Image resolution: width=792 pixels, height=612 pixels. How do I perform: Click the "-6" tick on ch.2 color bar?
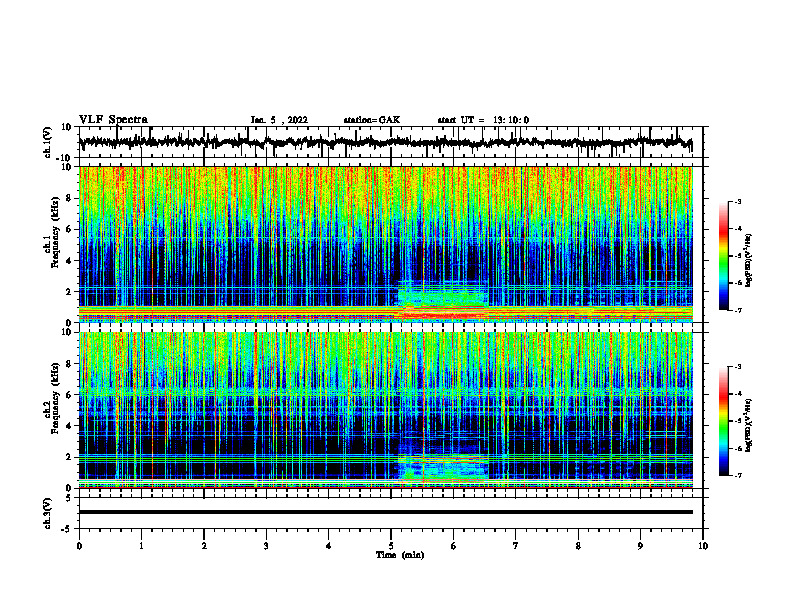(x=738, y=448)
